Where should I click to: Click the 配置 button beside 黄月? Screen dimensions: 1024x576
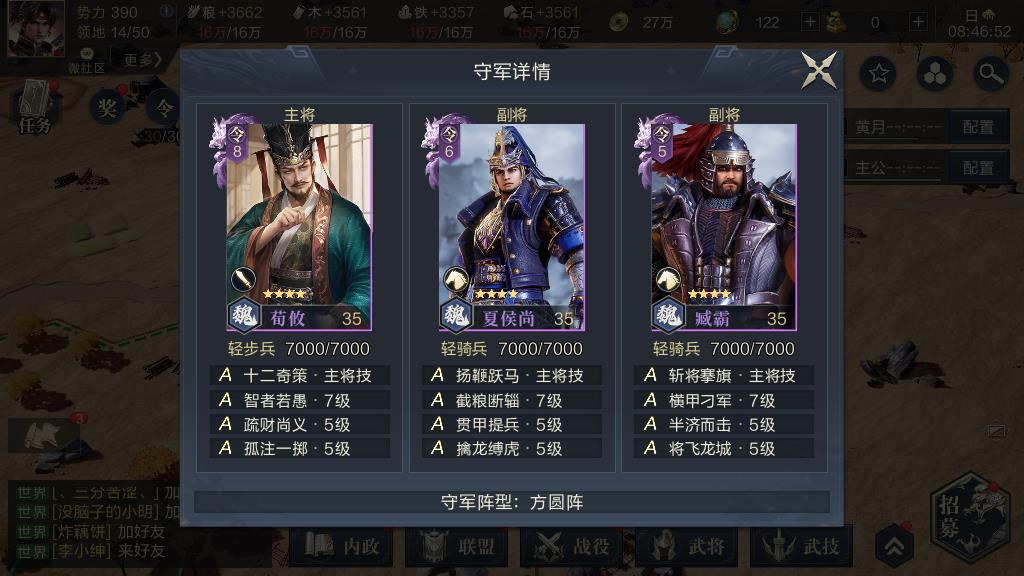[x=978, y=127]
